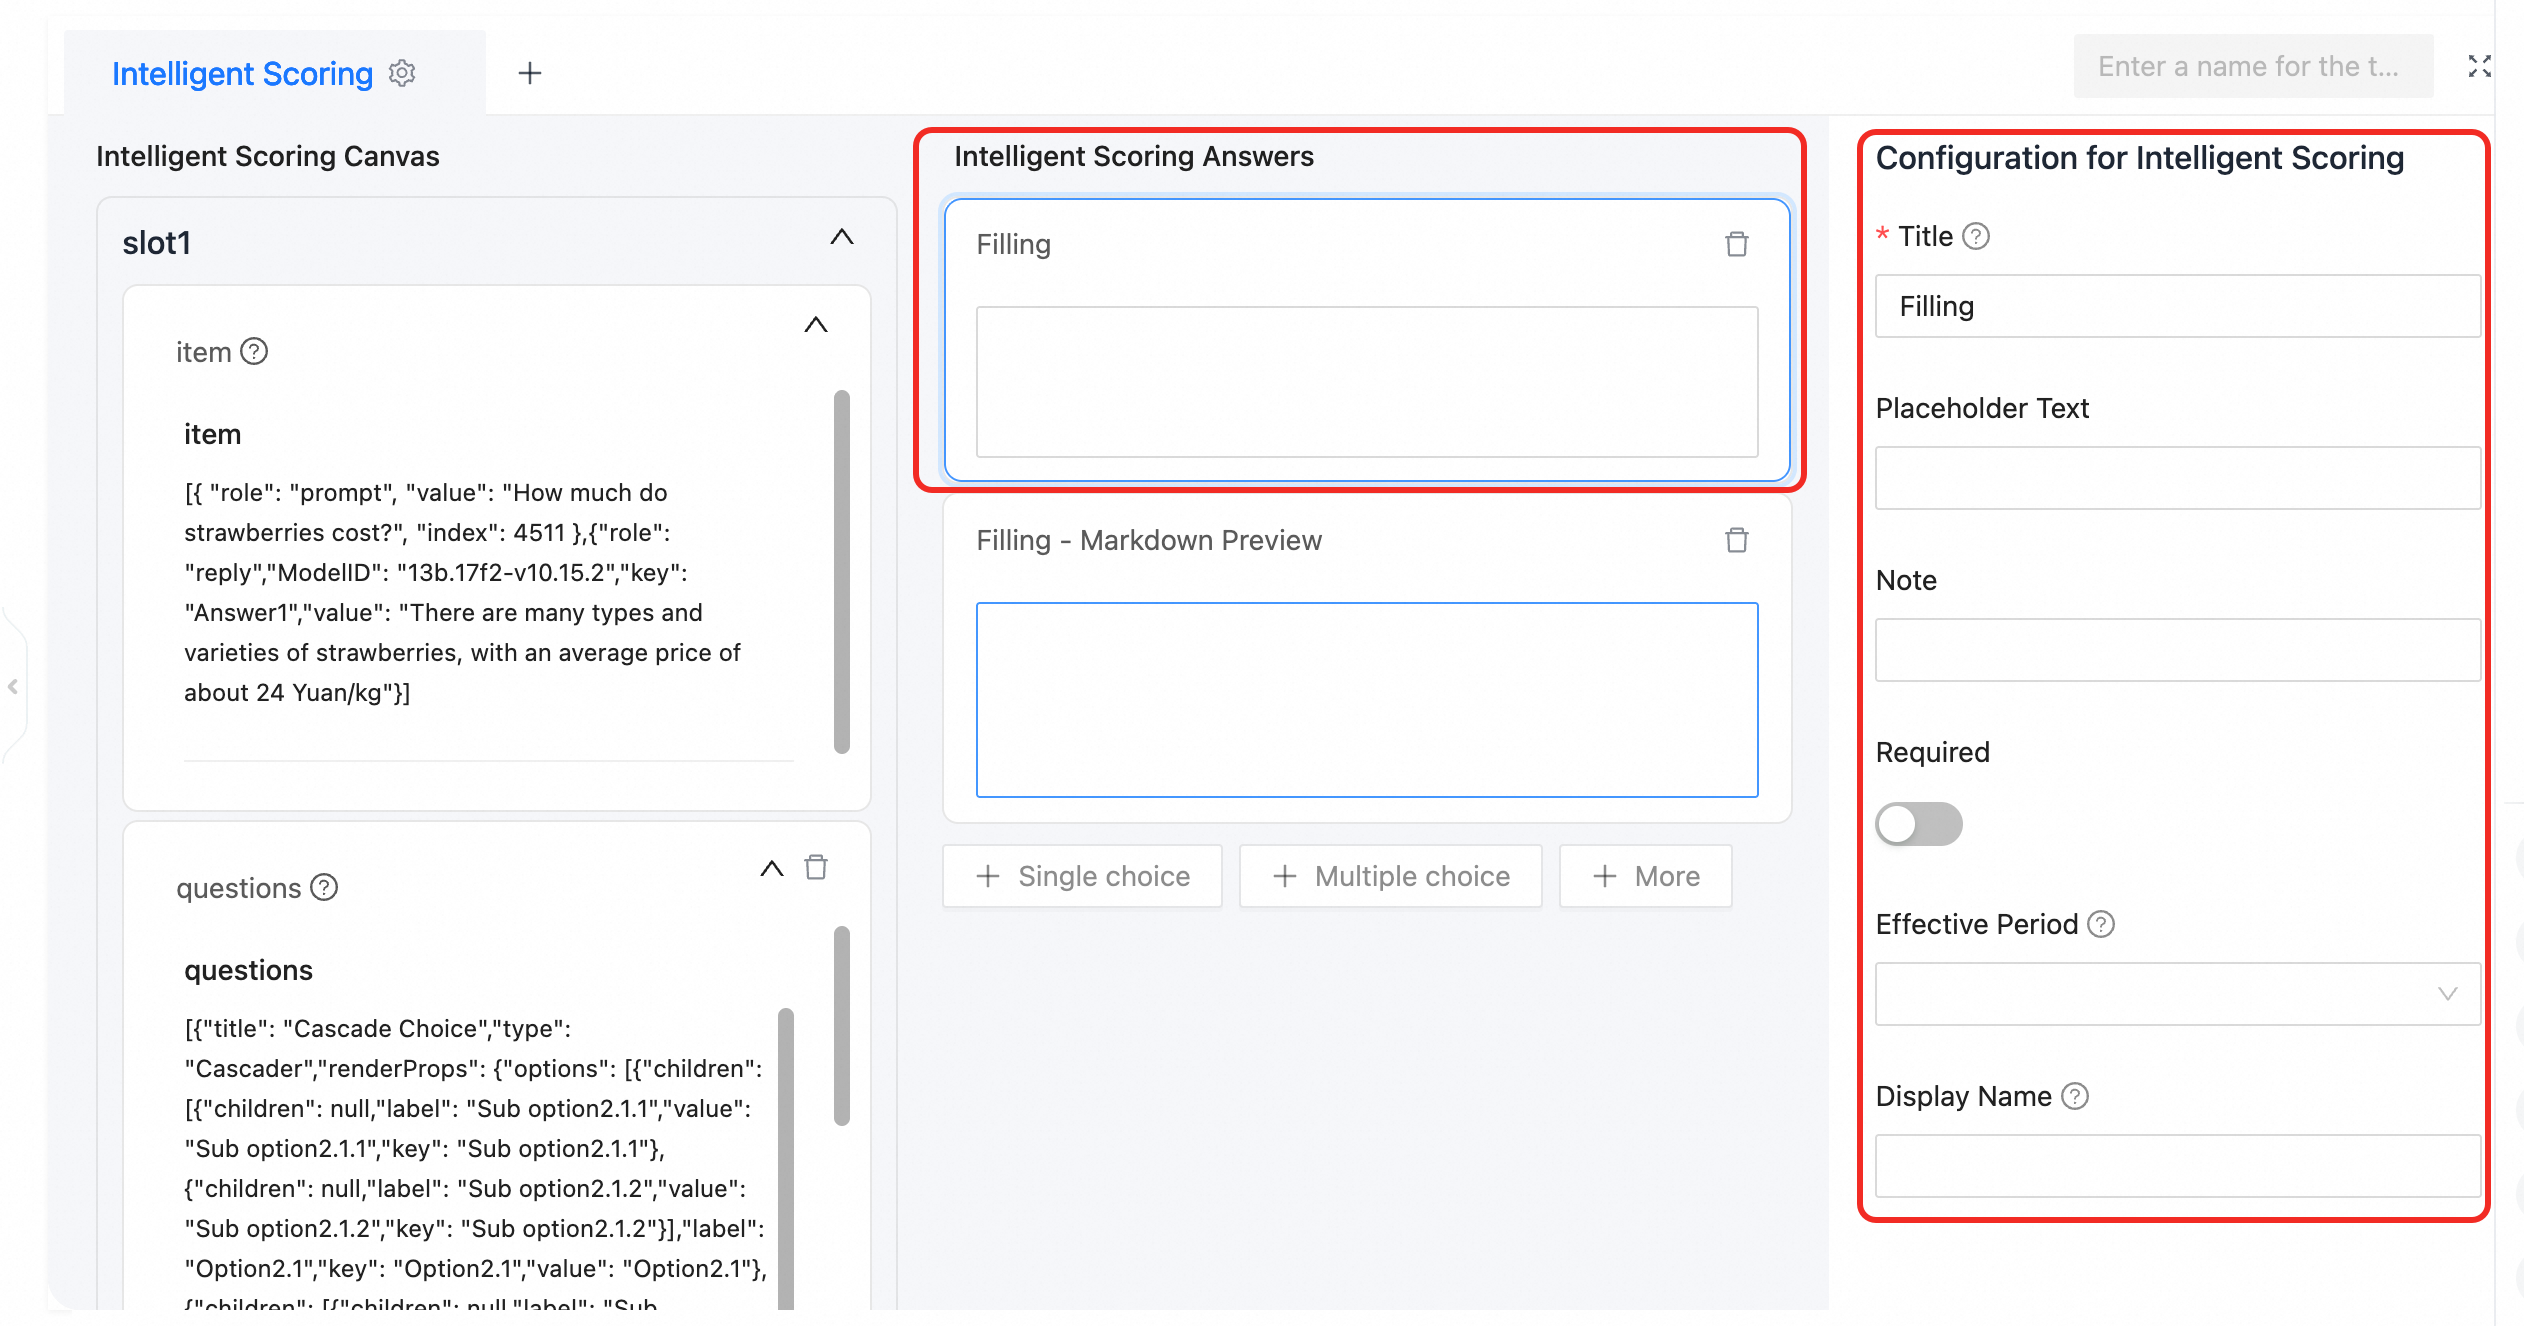Viewport: 2524px width, 1326px height.
Task: Select the Filling card title text
Action: coord(1013,244)
